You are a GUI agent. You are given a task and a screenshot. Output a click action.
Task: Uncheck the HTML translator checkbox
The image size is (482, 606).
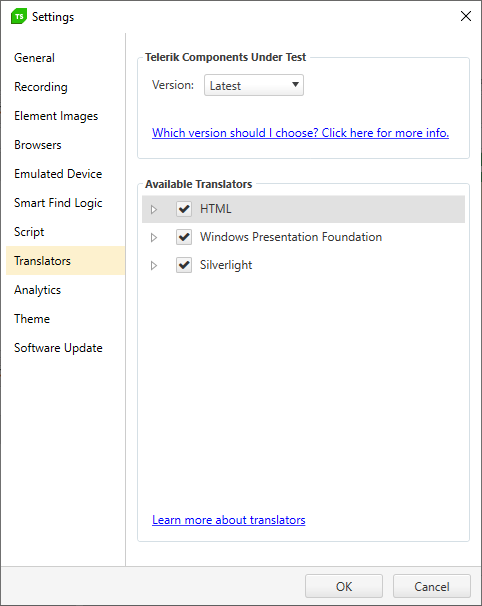coord(184,209)
